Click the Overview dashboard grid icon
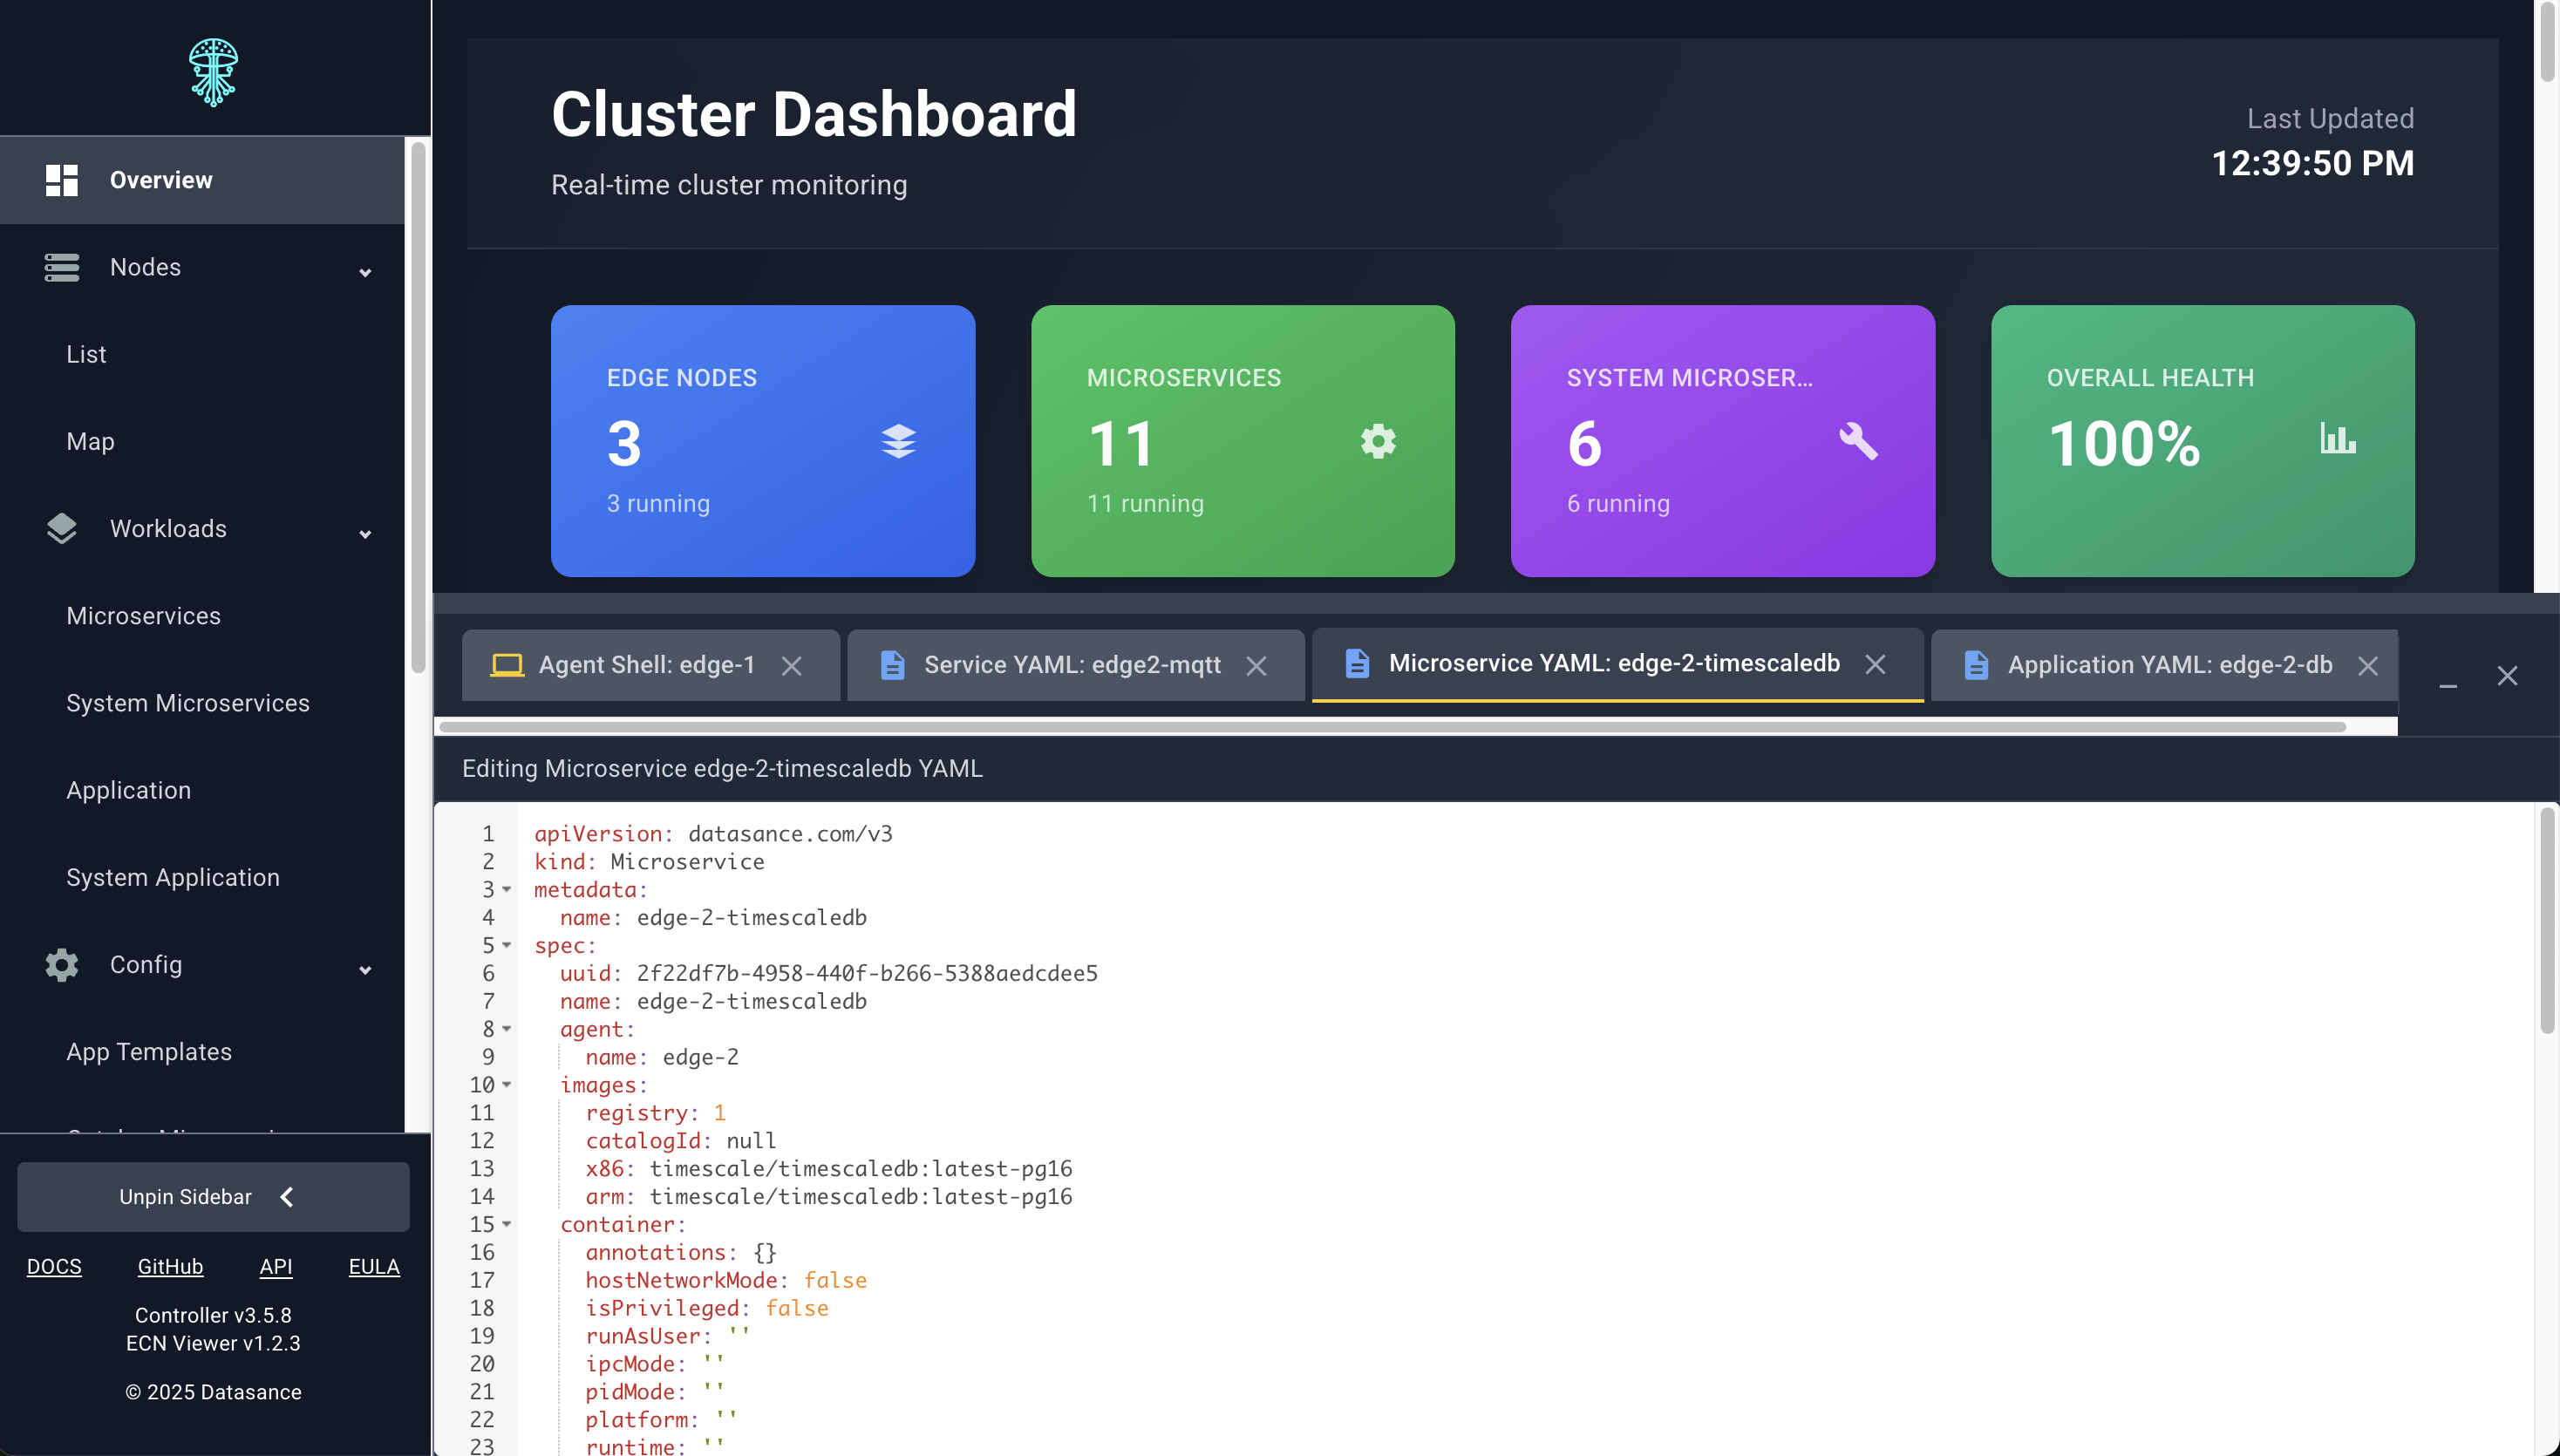The width and height of the screenshot is (2560, 1456). coord(61,180)
